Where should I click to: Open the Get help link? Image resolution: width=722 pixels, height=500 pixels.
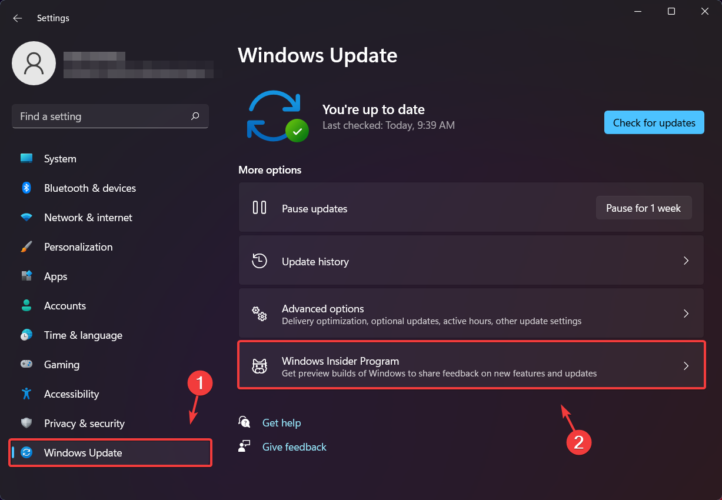281,423
